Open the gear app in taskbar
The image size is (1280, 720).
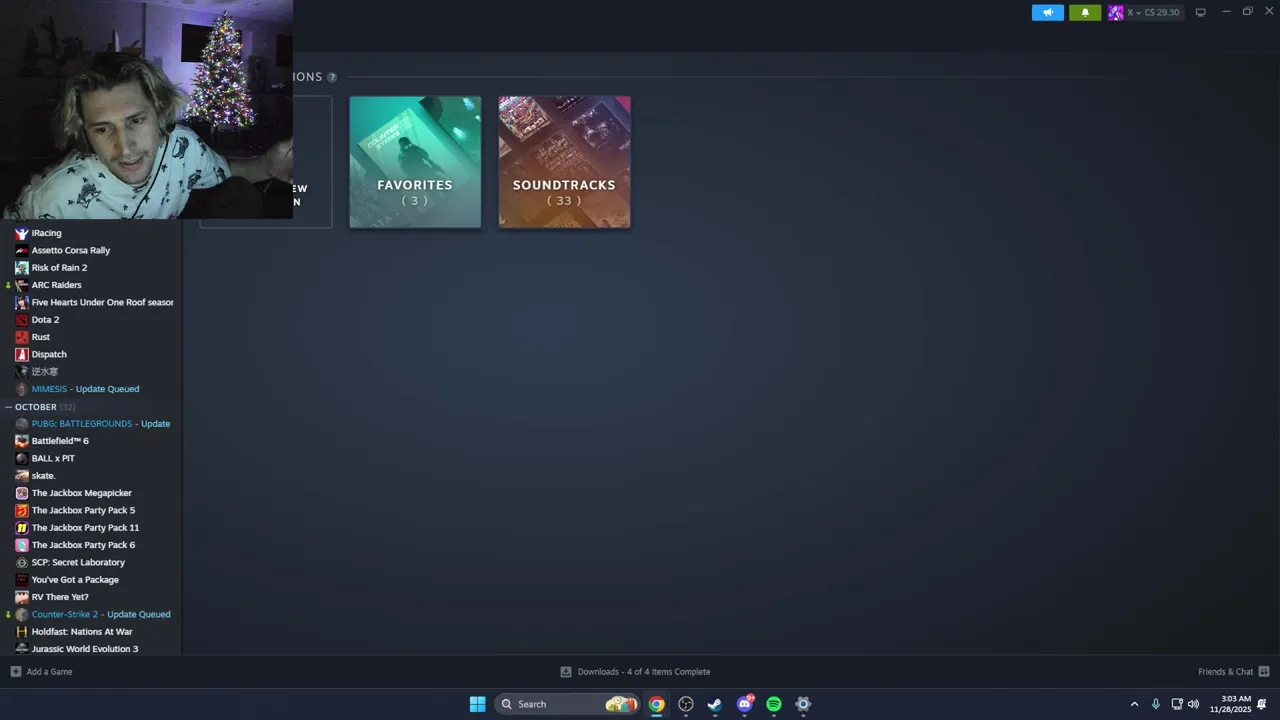[x=802, y=704]
